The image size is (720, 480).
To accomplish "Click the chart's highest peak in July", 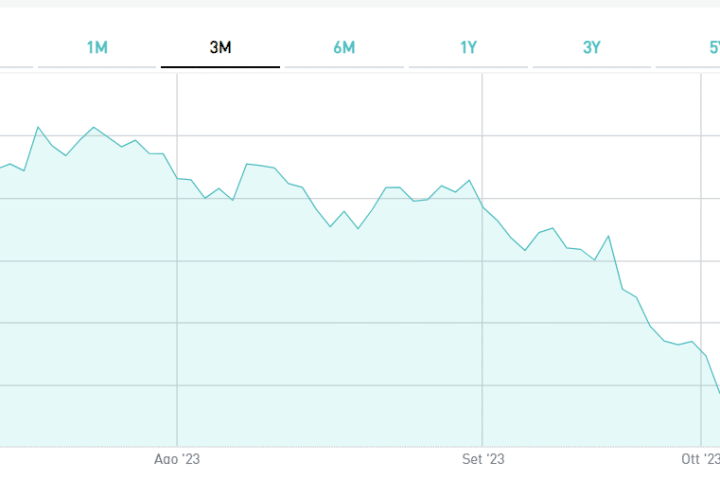I will 38,127.
